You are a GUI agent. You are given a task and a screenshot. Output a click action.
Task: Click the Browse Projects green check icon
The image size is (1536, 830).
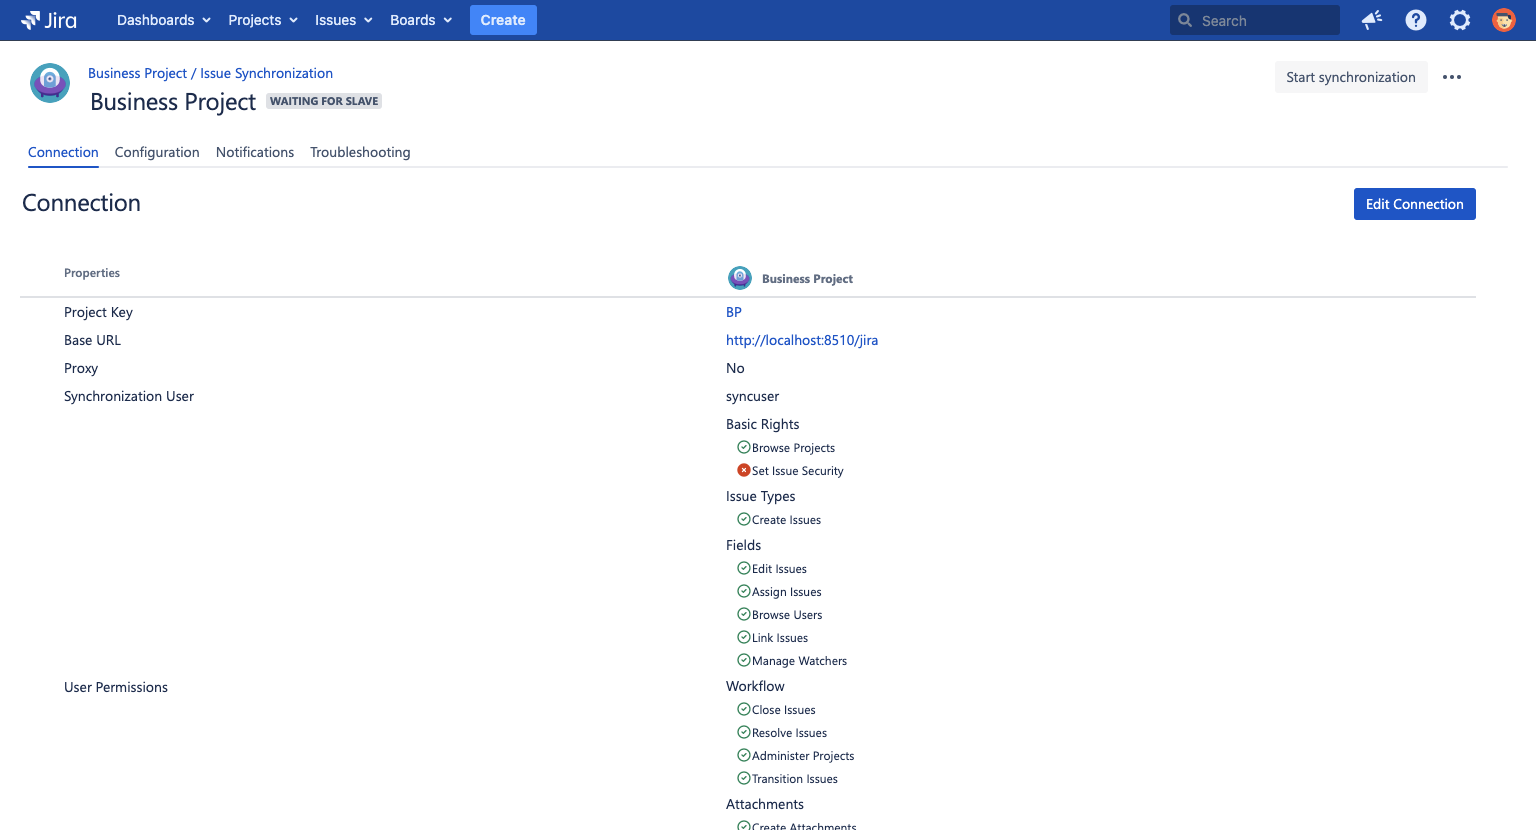(x=743, y=447)
